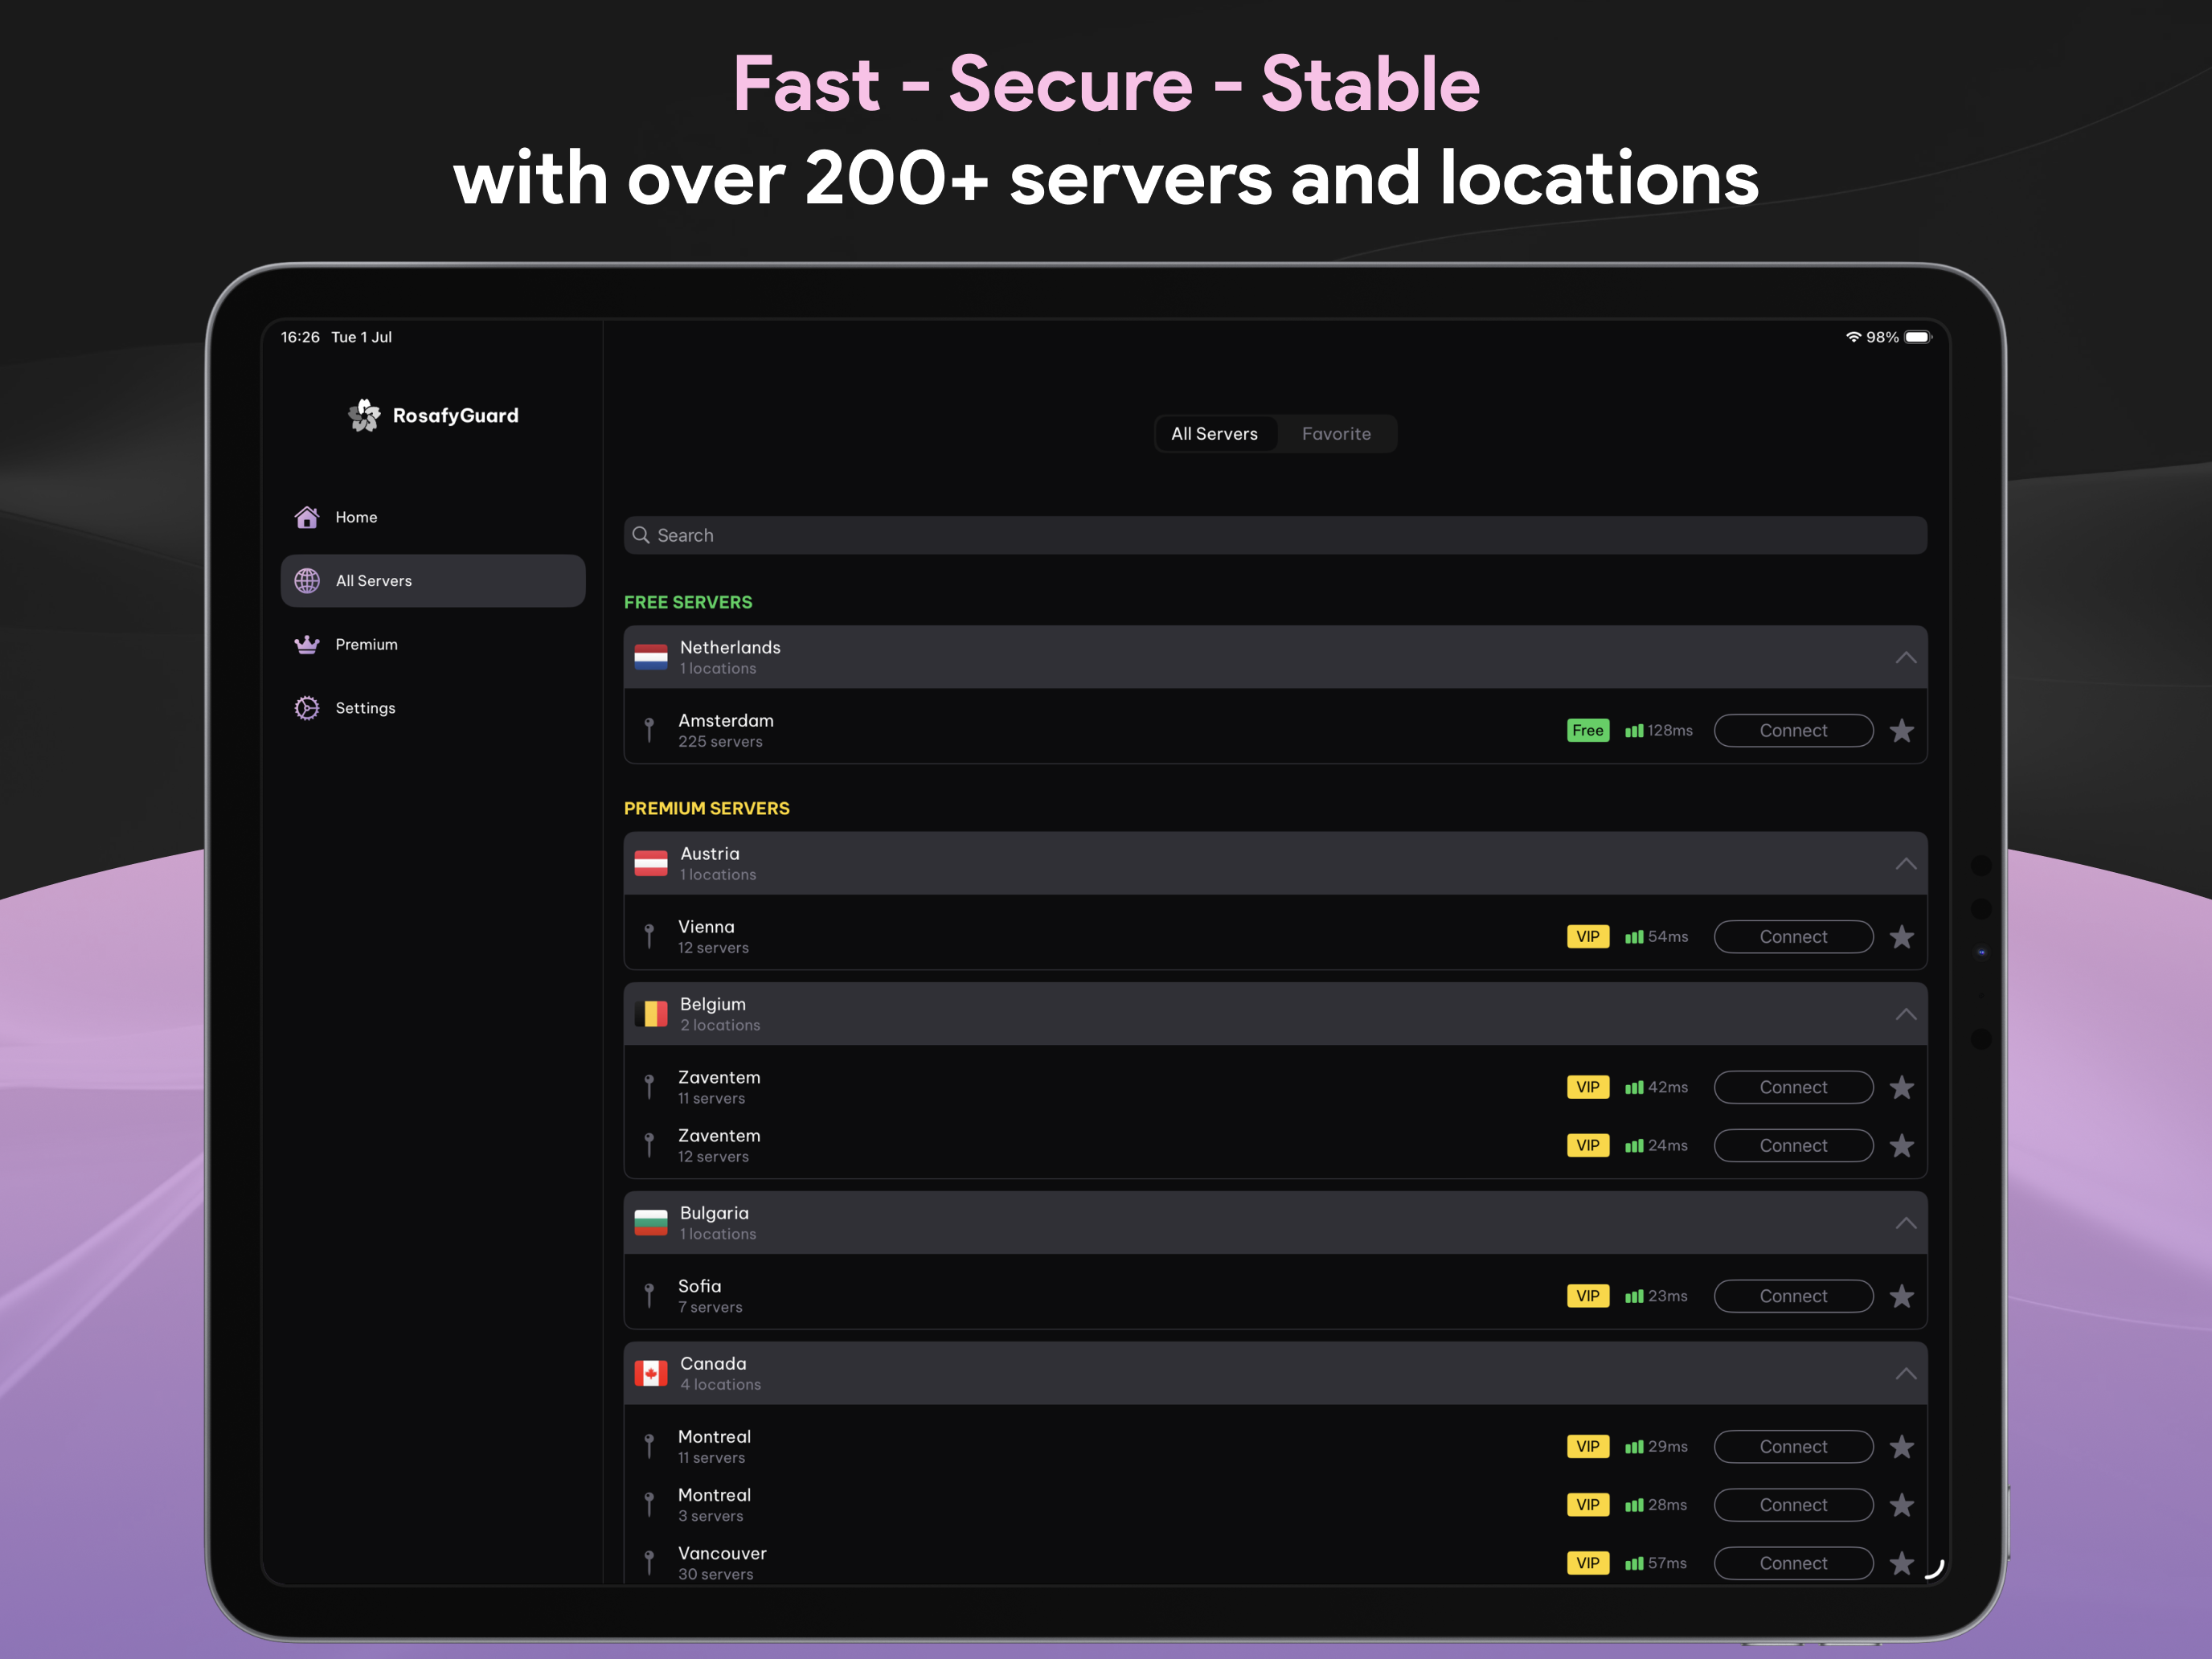The image size is (2212, 1659).
Task: Click the location pin beside Amsterdam
Action: pos(649,731)
